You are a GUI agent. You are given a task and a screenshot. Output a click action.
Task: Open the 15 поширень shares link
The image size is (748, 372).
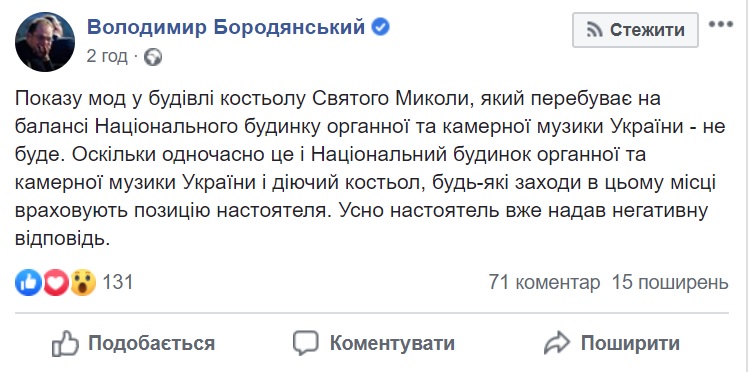point(671,282)
